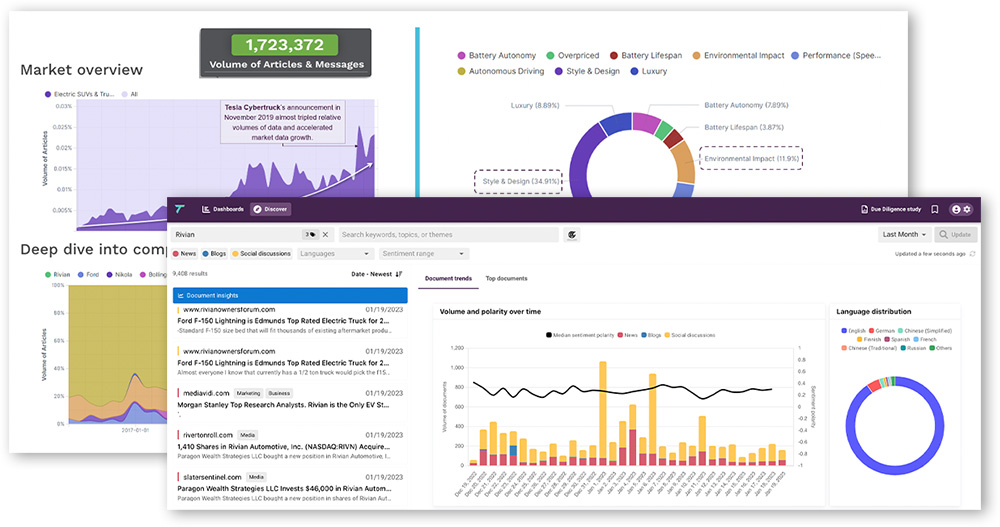Open the user account avatar icon

tap(956, 209)
